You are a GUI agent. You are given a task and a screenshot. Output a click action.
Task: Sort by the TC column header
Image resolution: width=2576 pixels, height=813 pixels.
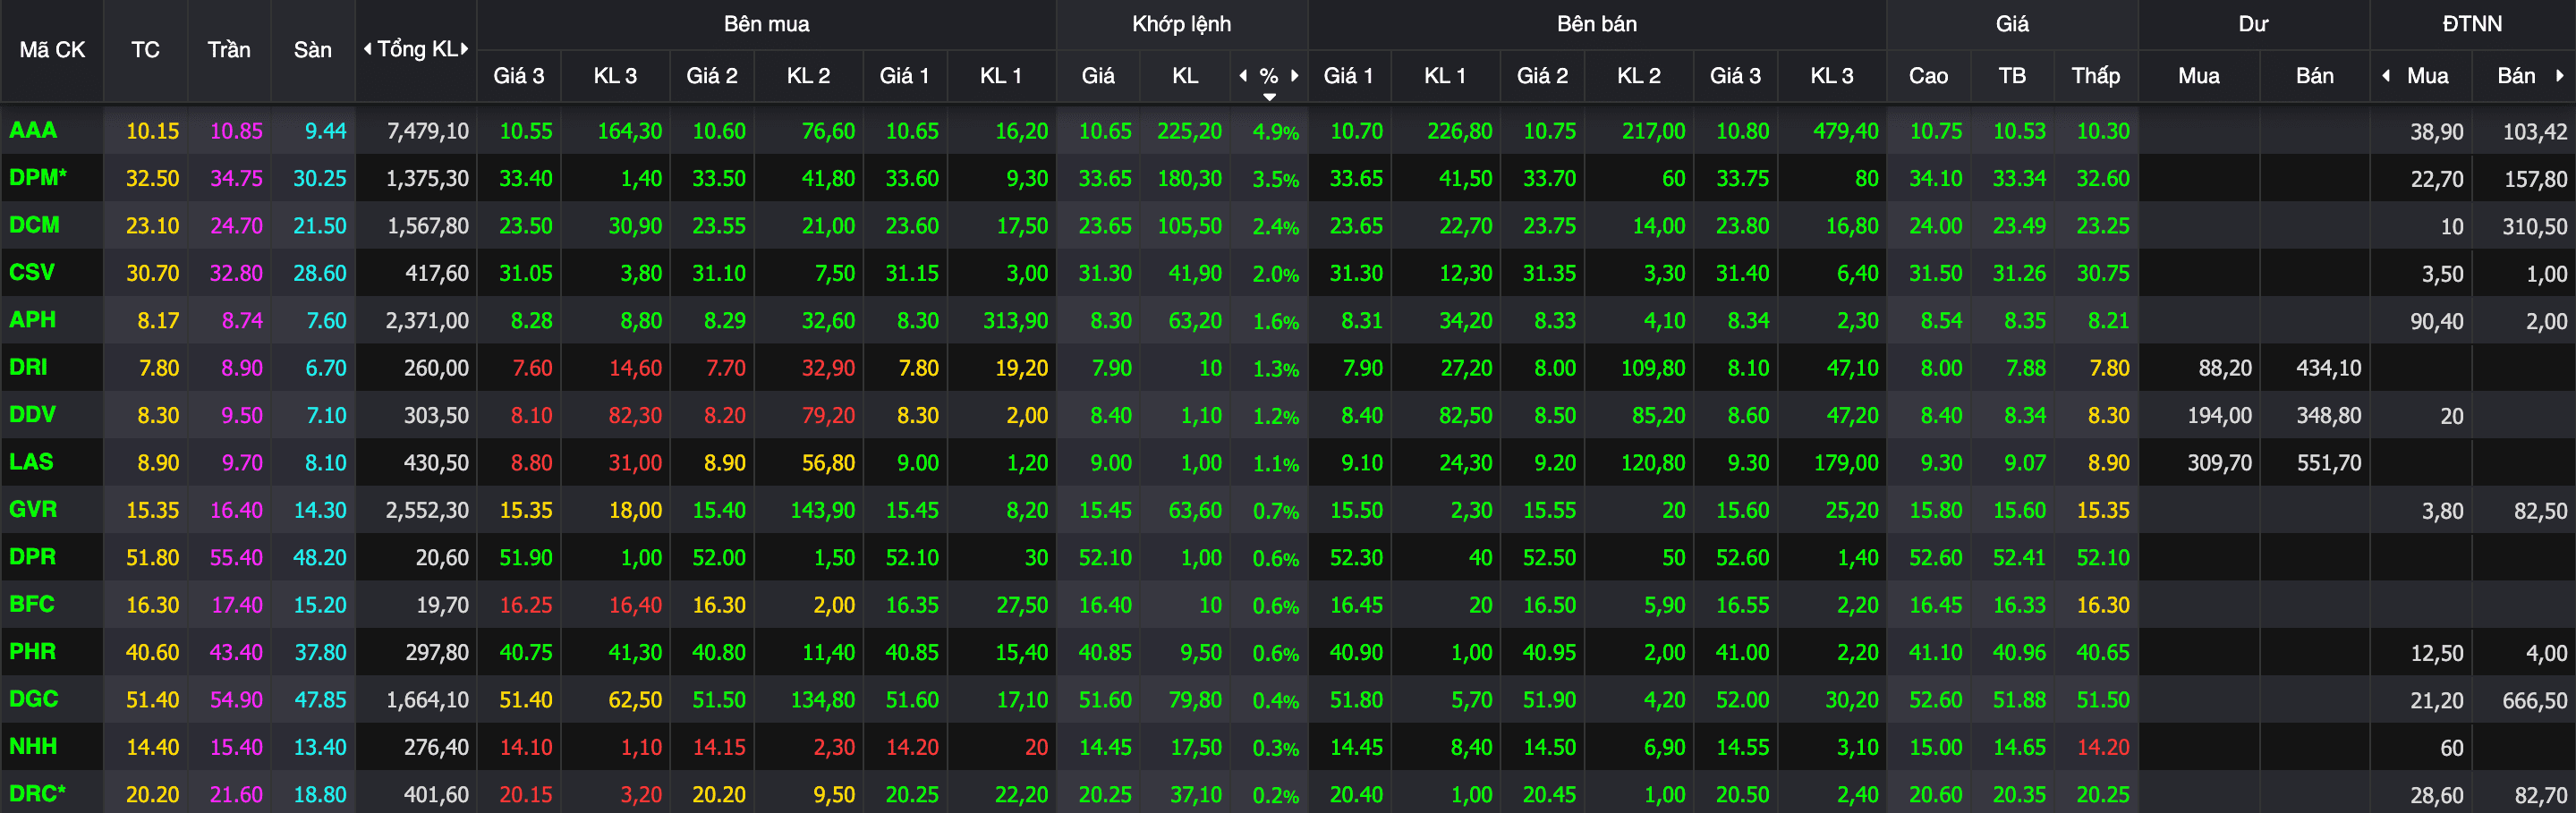[x=145, y=50]
